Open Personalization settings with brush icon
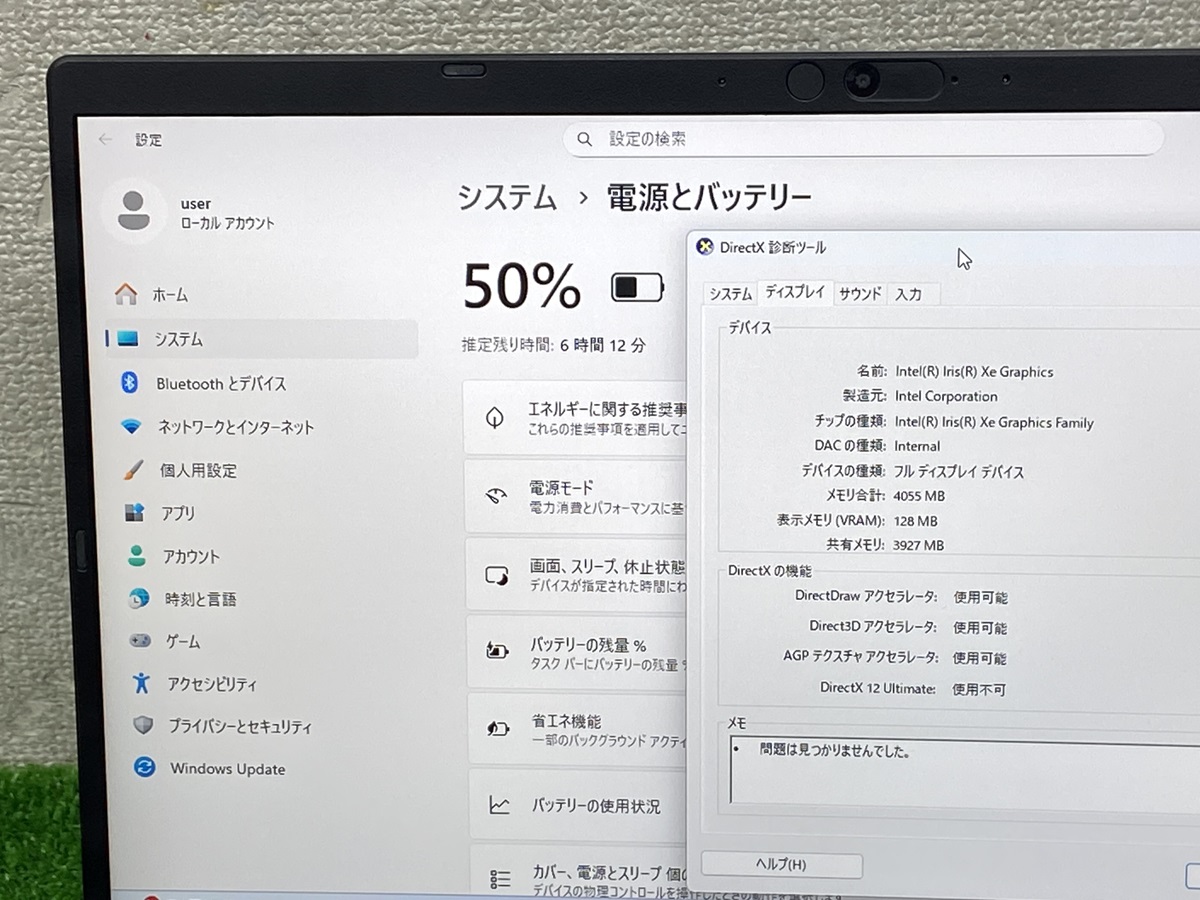The width and height of the screenshot is (1200, 900). coord(197,470)
